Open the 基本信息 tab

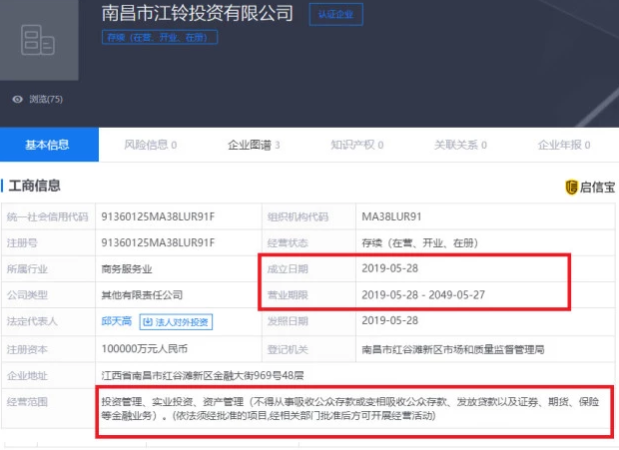pos(49,144)
